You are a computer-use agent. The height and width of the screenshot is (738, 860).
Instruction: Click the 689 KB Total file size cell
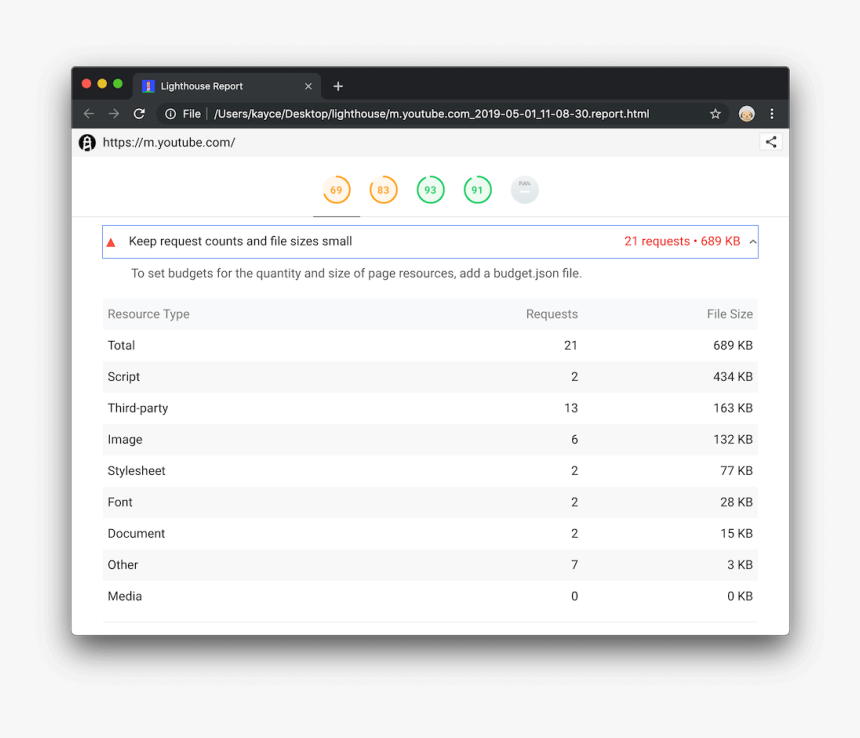[733, 345]
